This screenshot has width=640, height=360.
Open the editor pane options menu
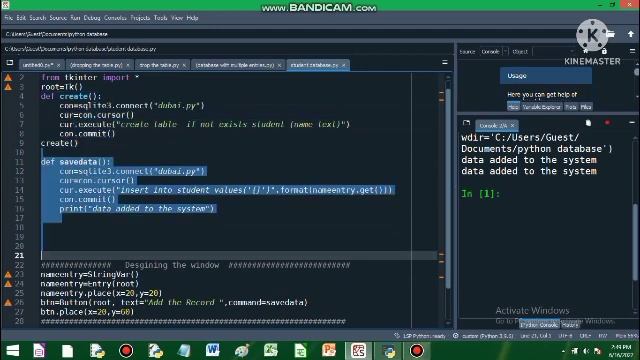[445, 62]
